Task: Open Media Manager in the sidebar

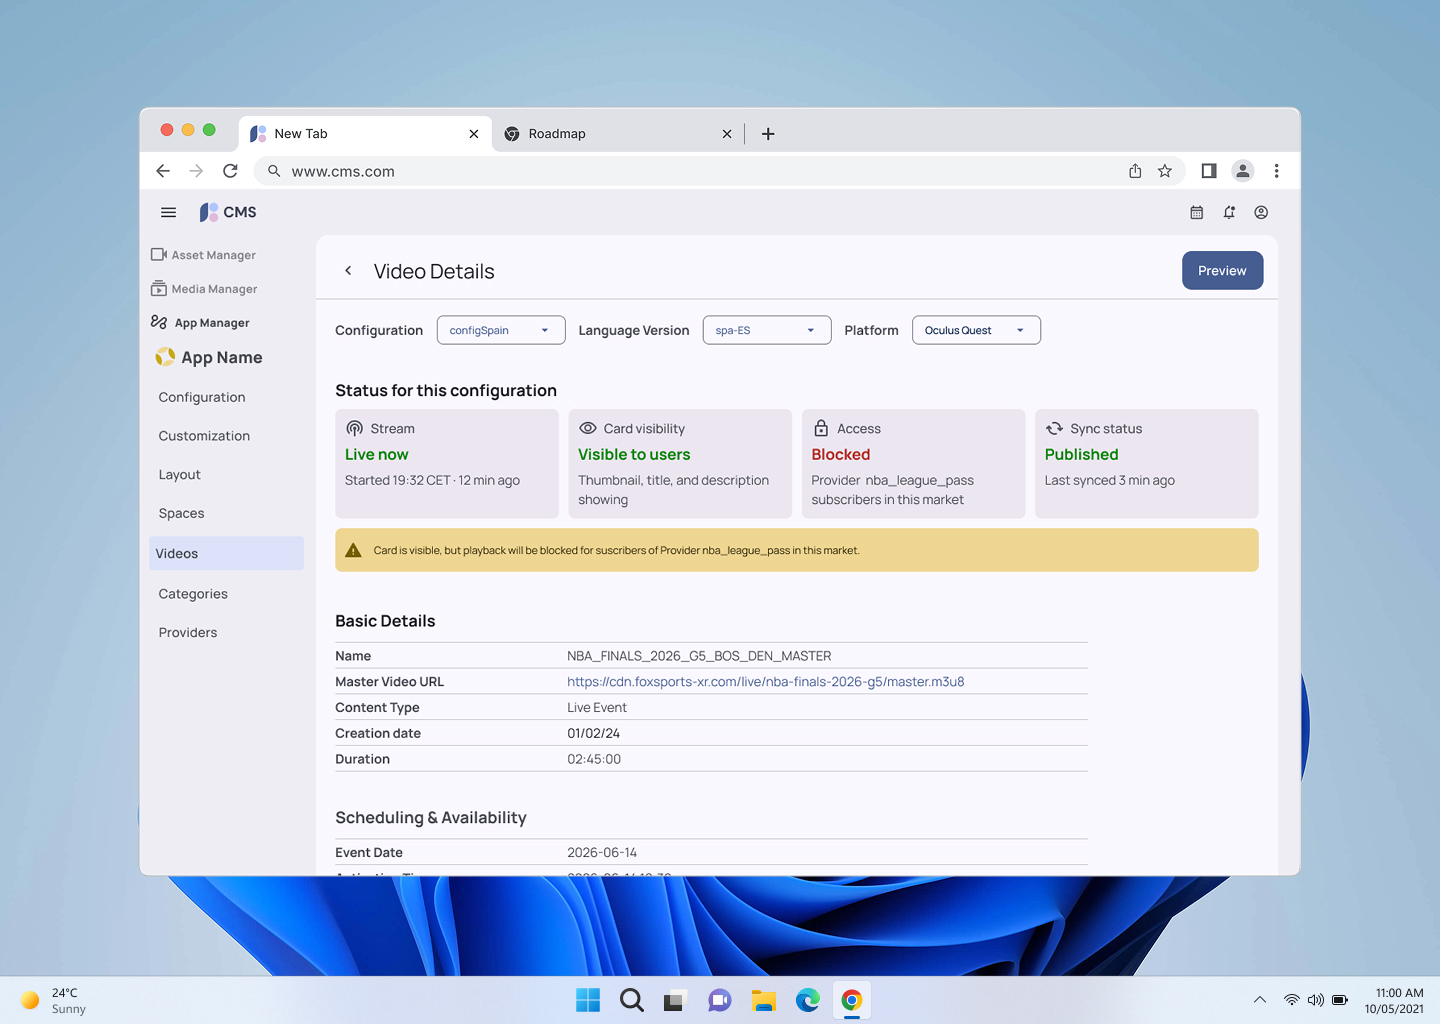Action: click(x=204, y=289)
